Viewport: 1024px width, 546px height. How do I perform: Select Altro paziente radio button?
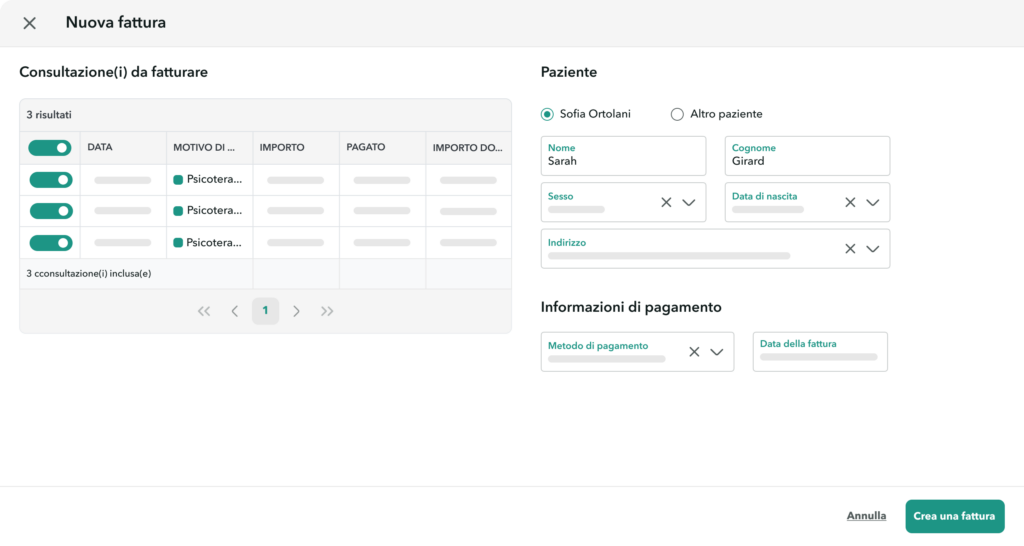point(677,114)
